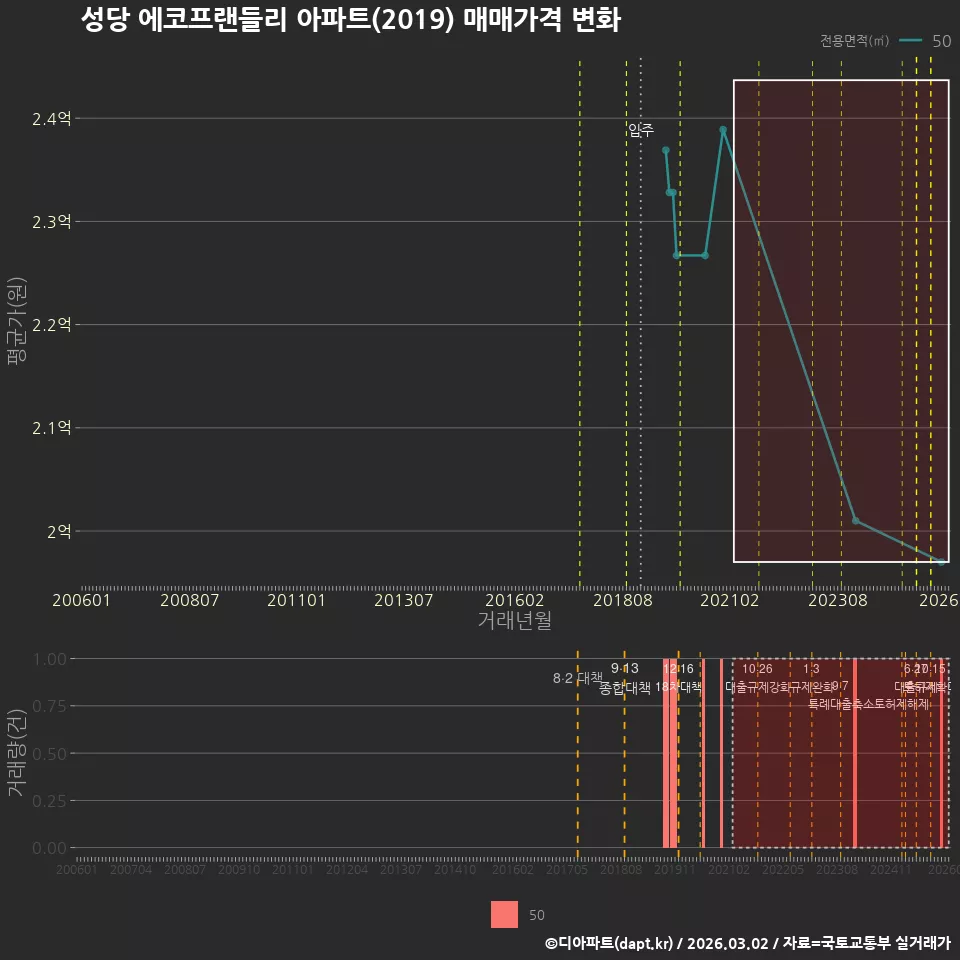Screen dimensions: 960x960
Task: Click the red 50 legend swatch below the volume chart
Action: tap(504, 914)
